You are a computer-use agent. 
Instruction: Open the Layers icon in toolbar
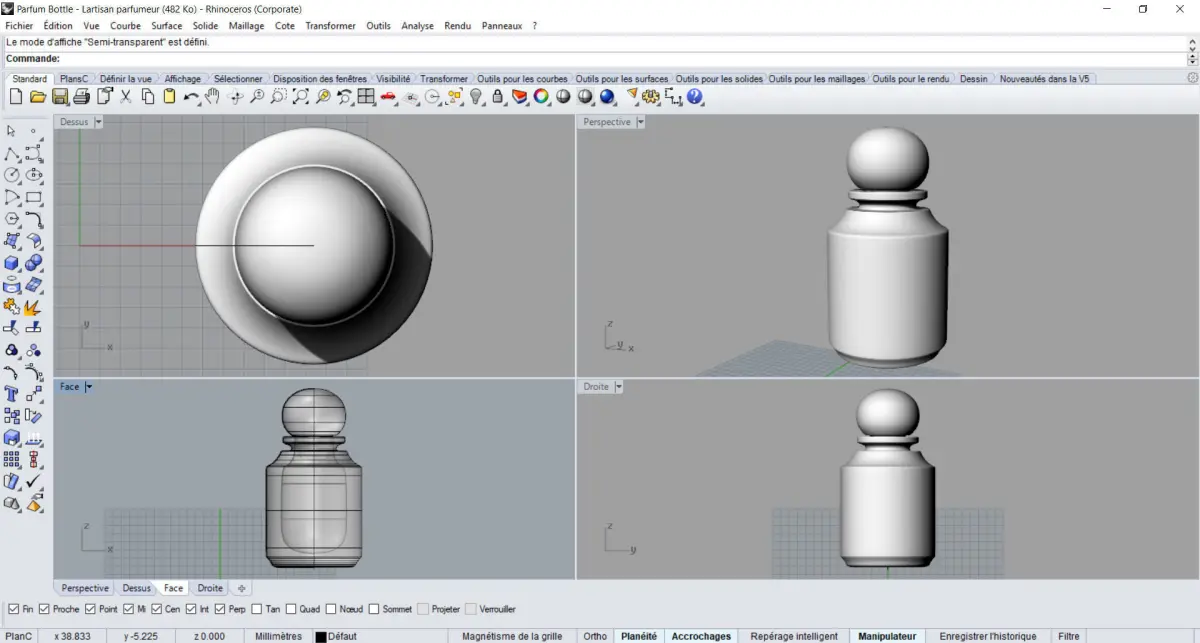click(x=519, y=97)
